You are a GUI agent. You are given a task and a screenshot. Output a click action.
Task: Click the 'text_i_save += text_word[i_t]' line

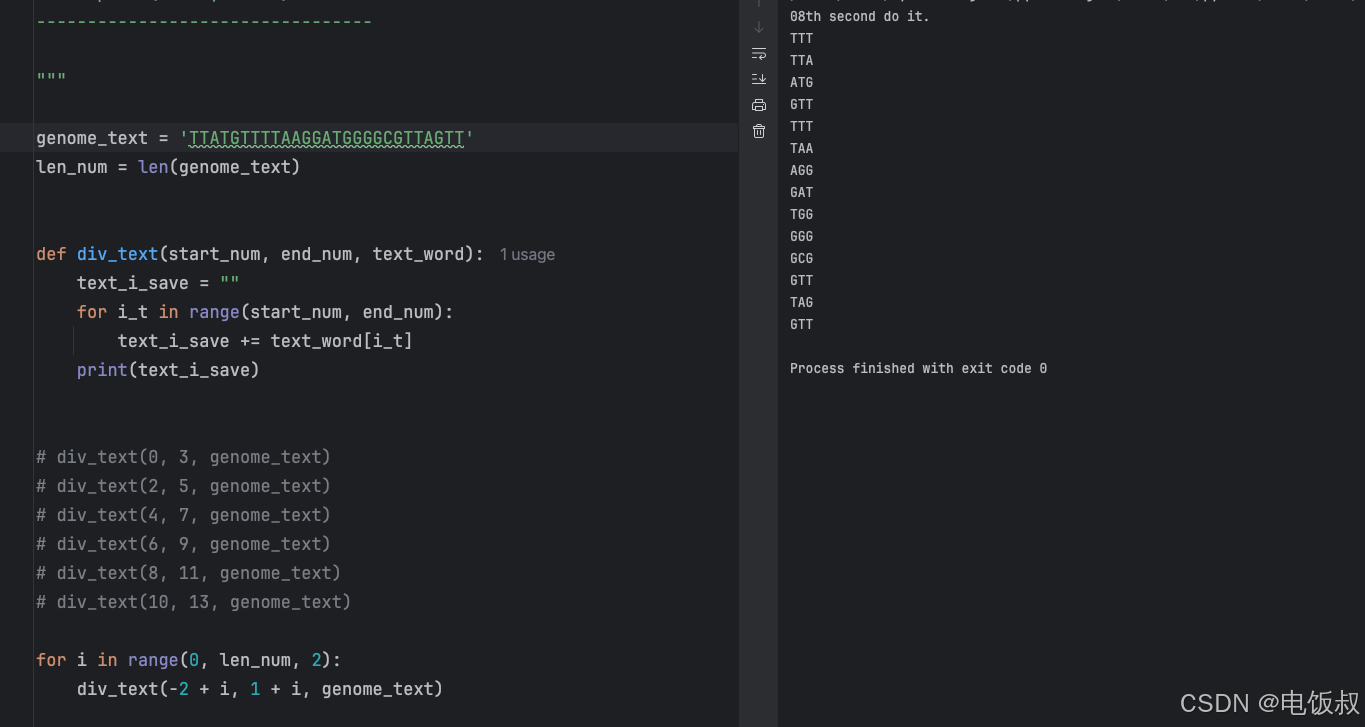pyautogui.click(x=265, y=341)
